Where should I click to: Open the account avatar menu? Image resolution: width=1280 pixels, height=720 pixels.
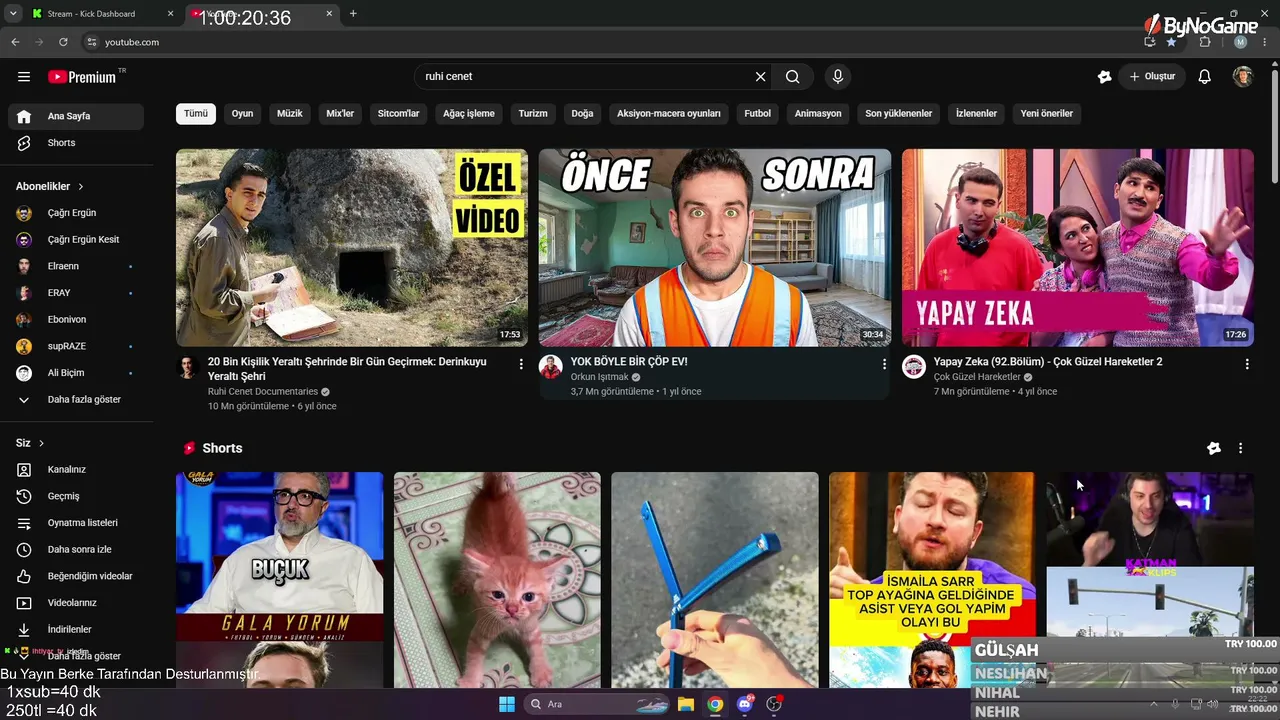(1243, 77)
